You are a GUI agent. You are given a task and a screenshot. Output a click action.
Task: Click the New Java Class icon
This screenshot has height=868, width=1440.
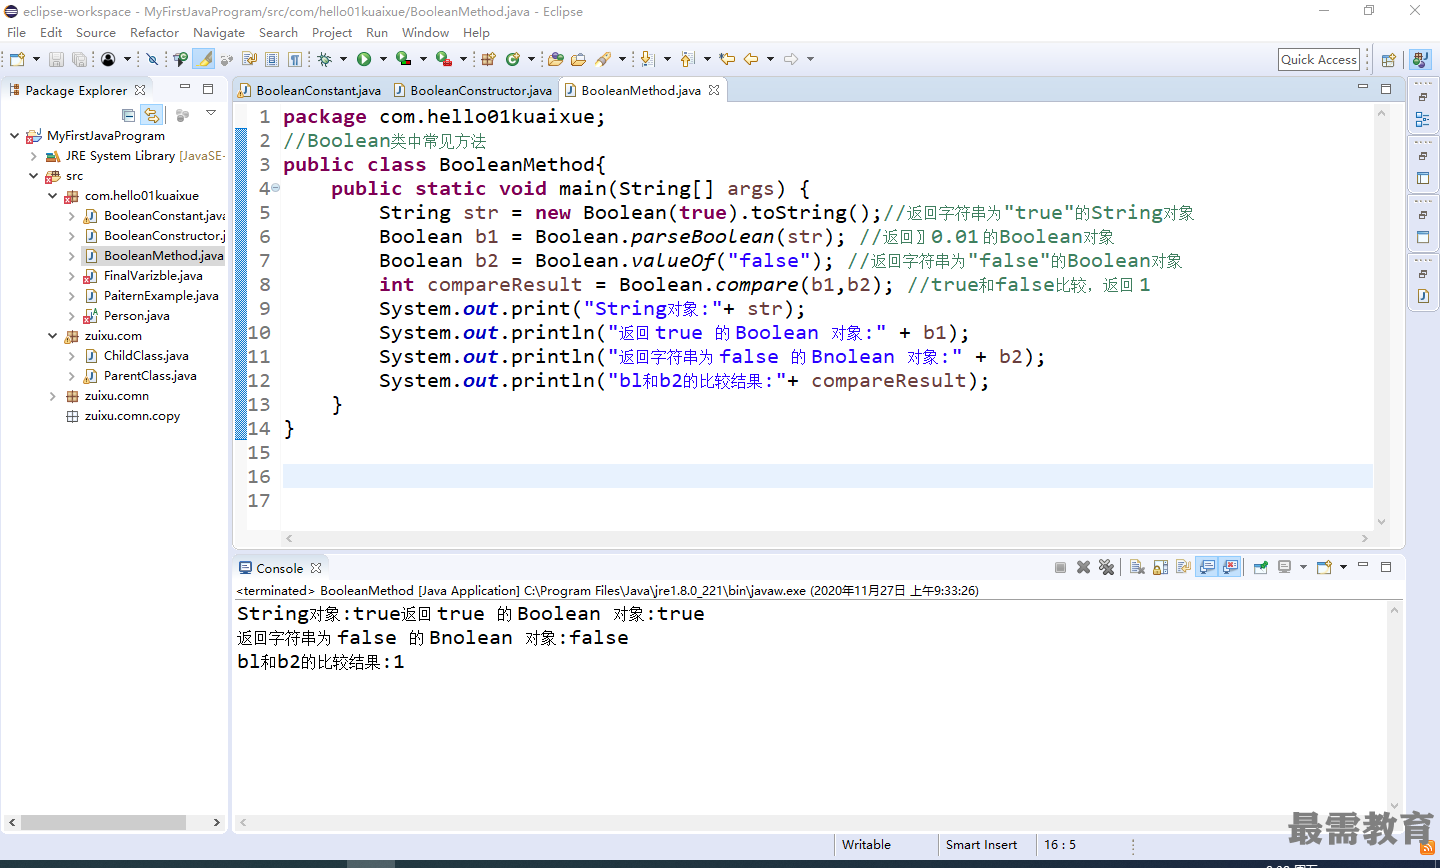click(513, 59)
